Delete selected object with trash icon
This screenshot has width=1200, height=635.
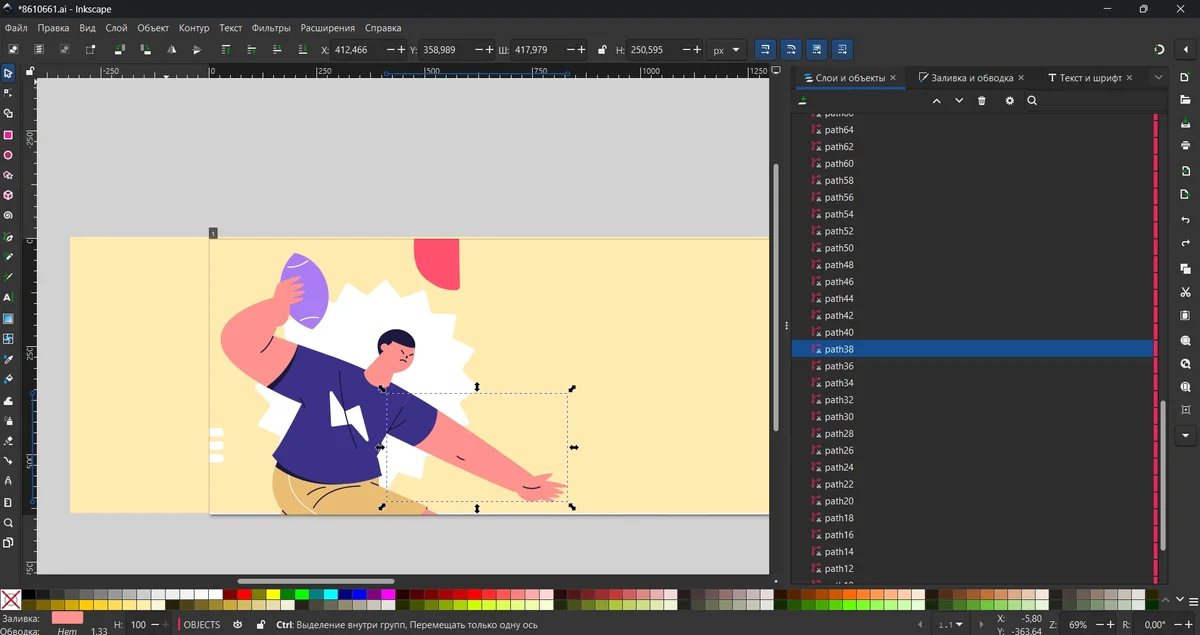(x=981, y=101)
